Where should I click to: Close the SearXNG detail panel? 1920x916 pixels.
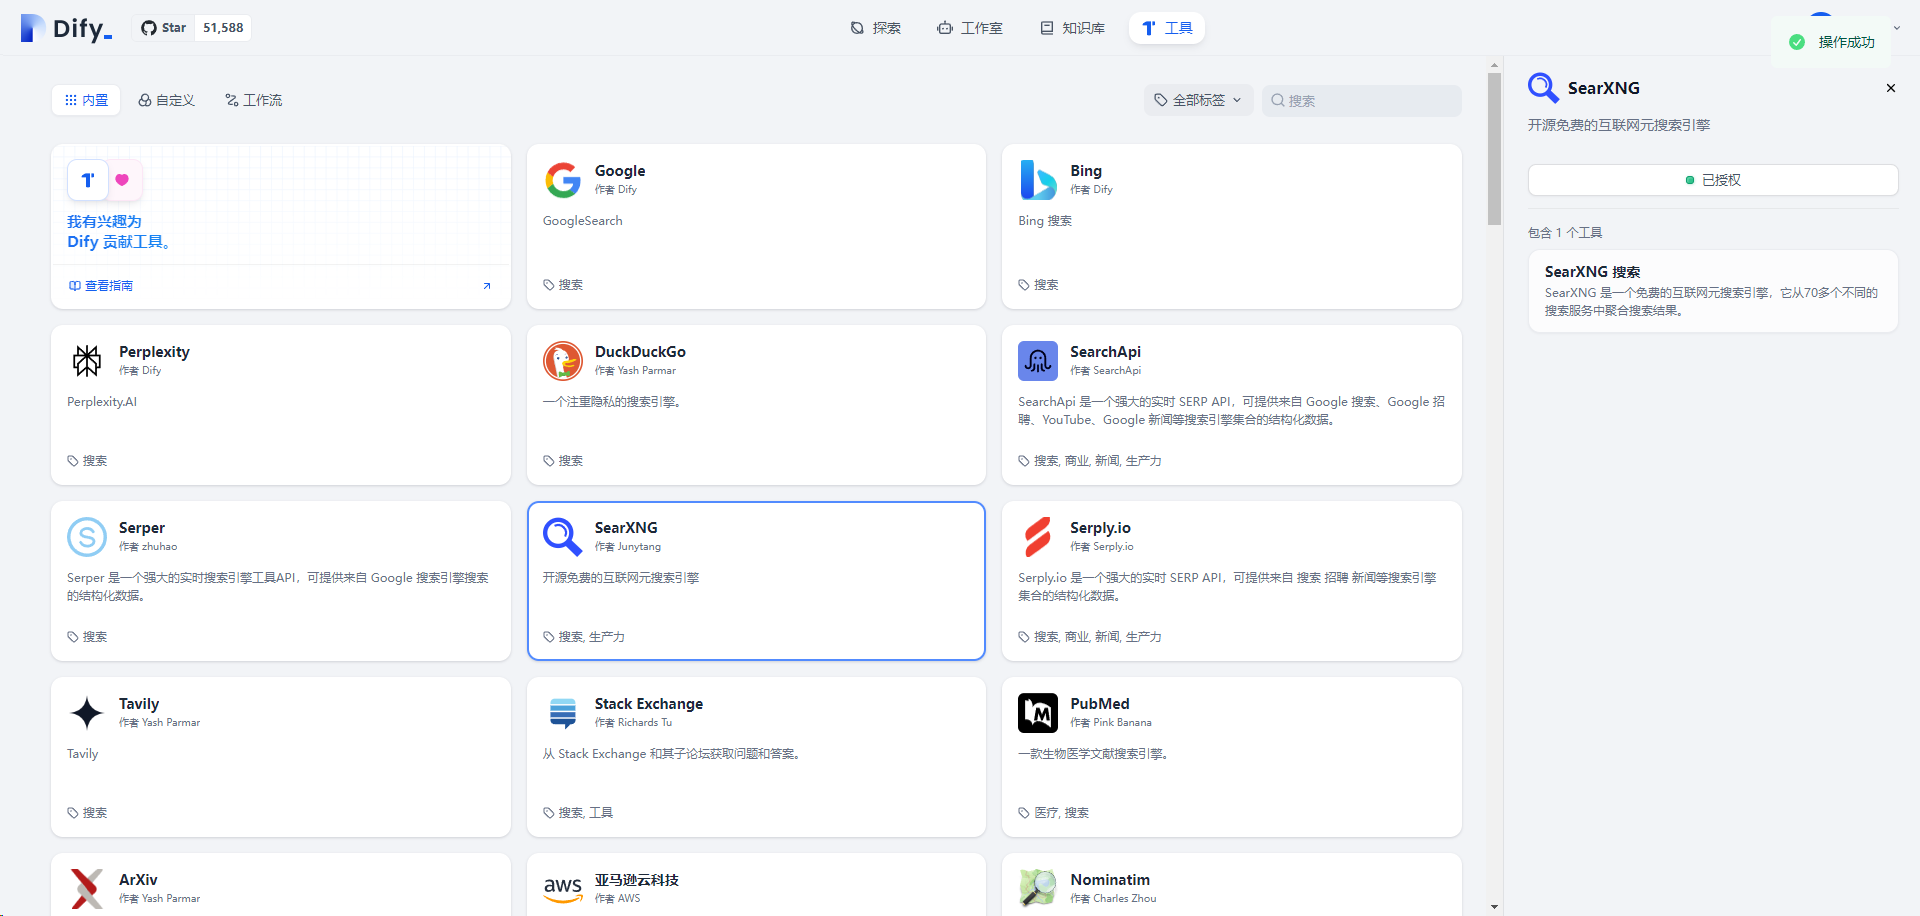(1891, 88)
